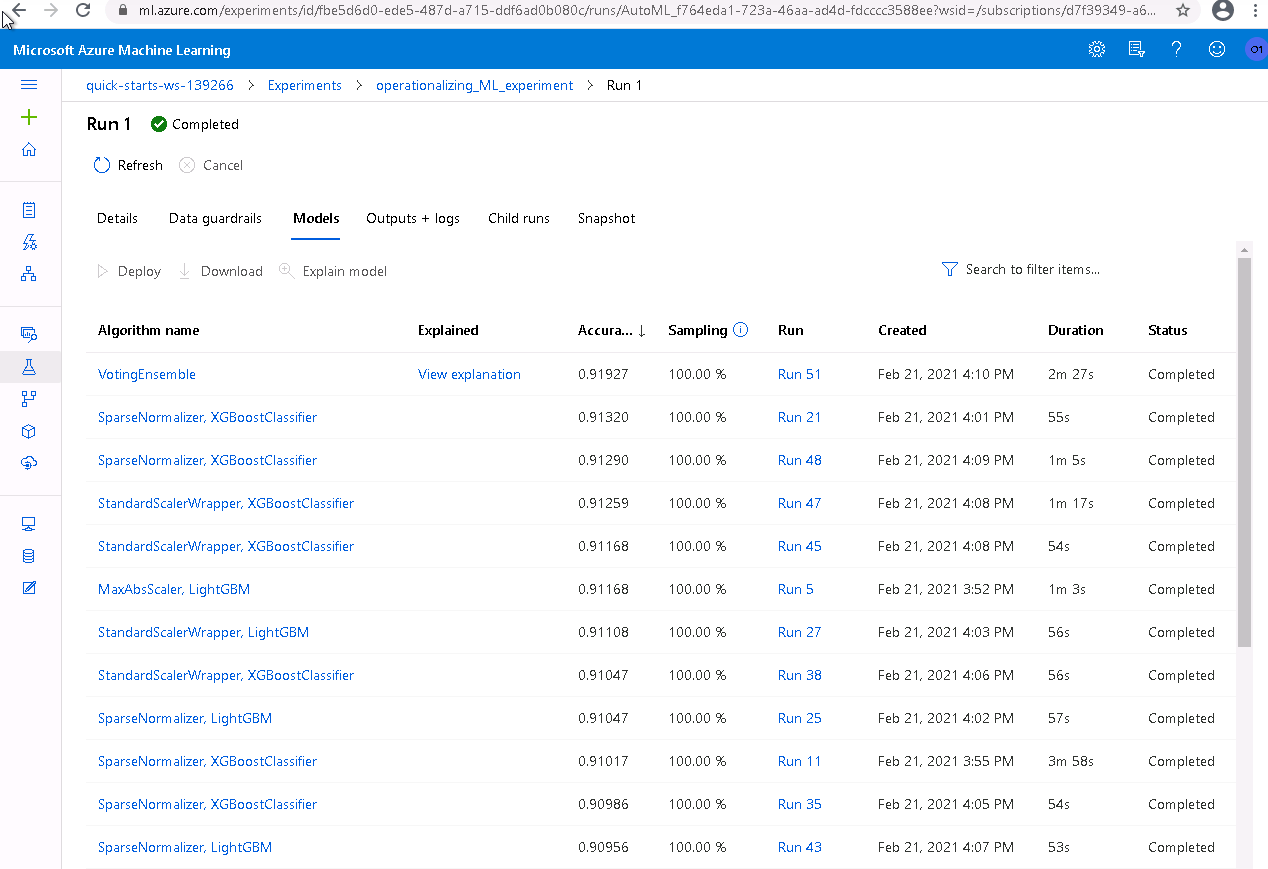Open the Endpoints cloud icon
Viewport: 1268px width, 869px height.
click(x=29, y=463)
